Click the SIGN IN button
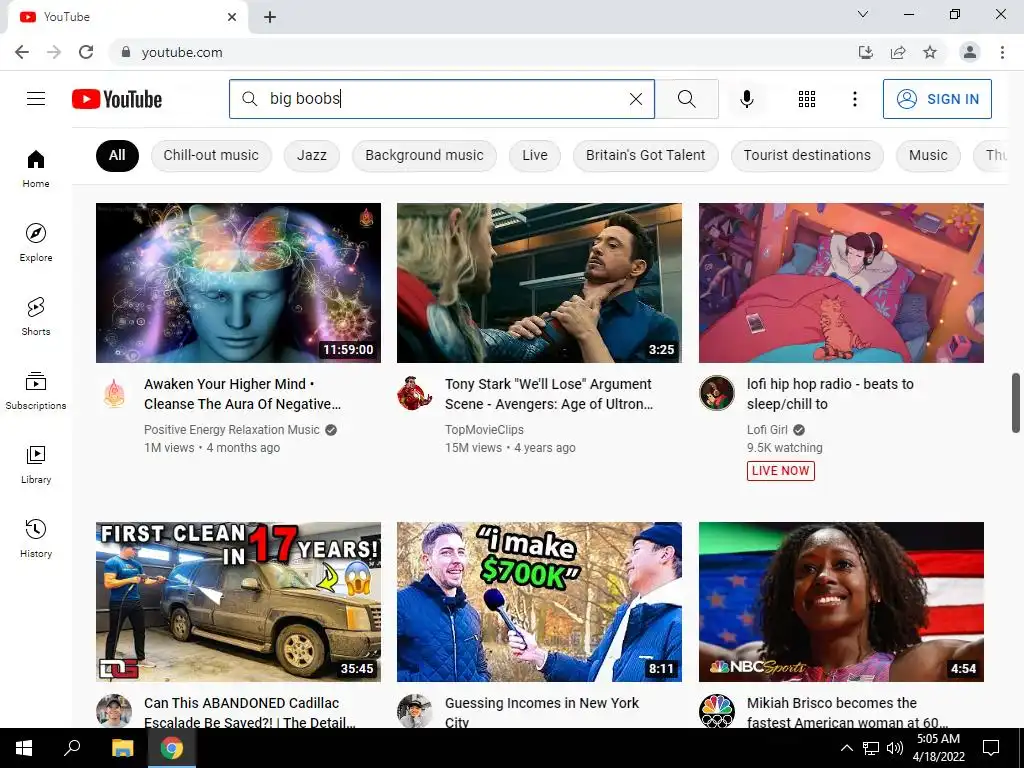 pos(937,99)
